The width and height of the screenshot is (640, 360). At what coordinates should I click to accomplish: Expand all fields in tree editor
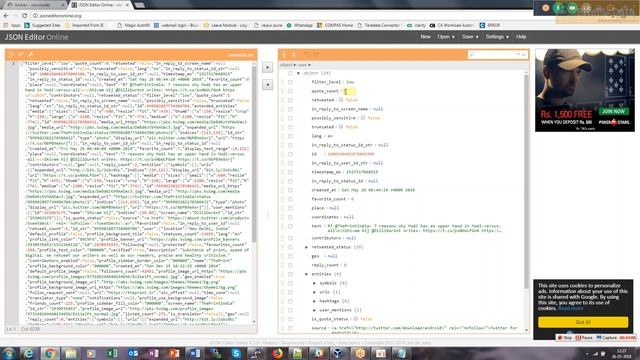tap(284, 54)
